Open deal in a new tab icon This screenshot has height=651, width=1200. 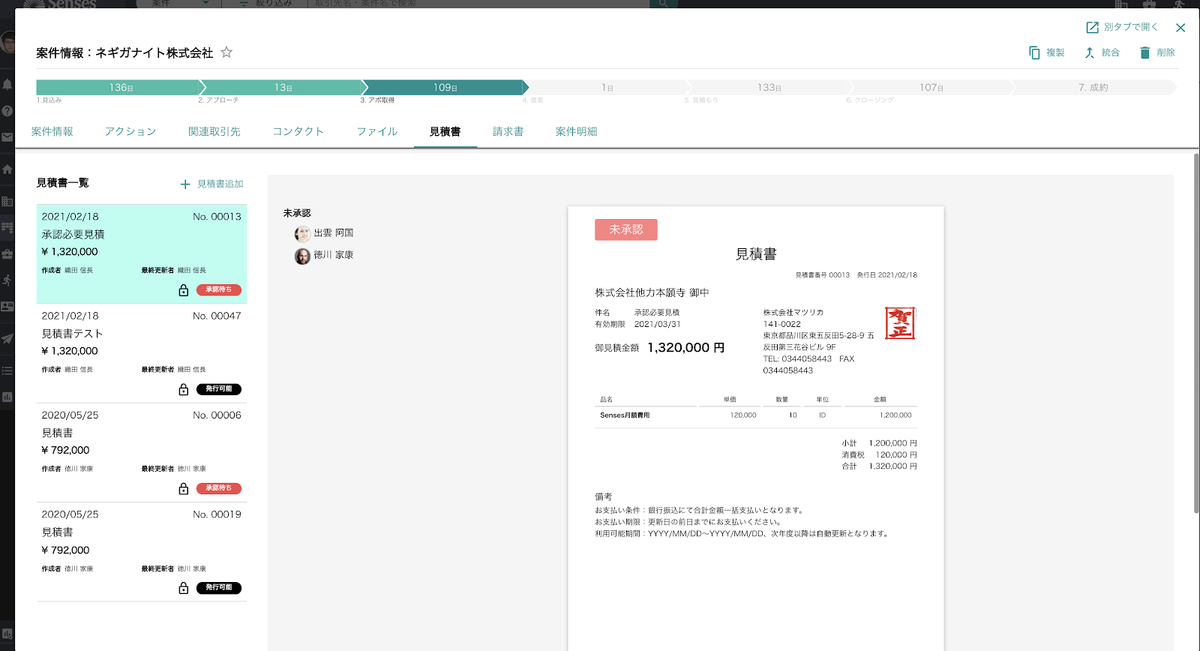(x=1092, y=27)
